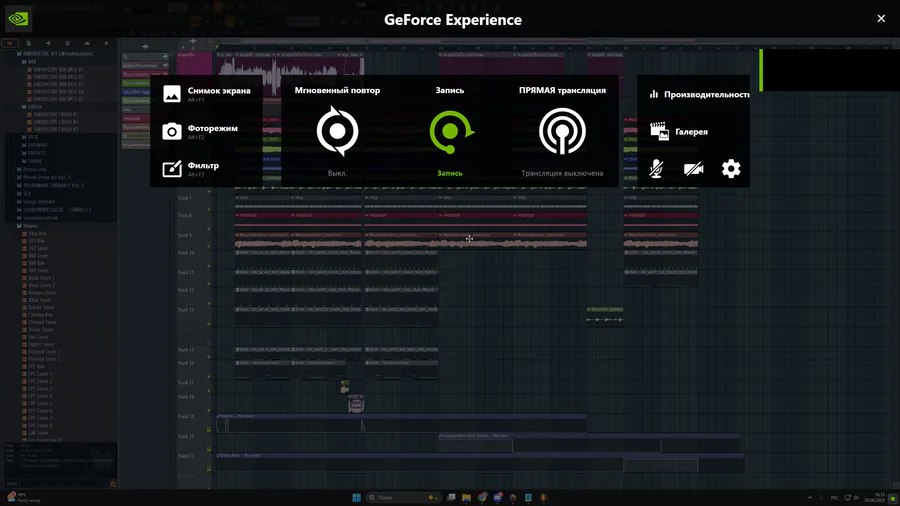The image size is (900, 506).
Task: Collapse the 808 folder in FL browser
Action: pyautogui.click(x=29, y=61)
